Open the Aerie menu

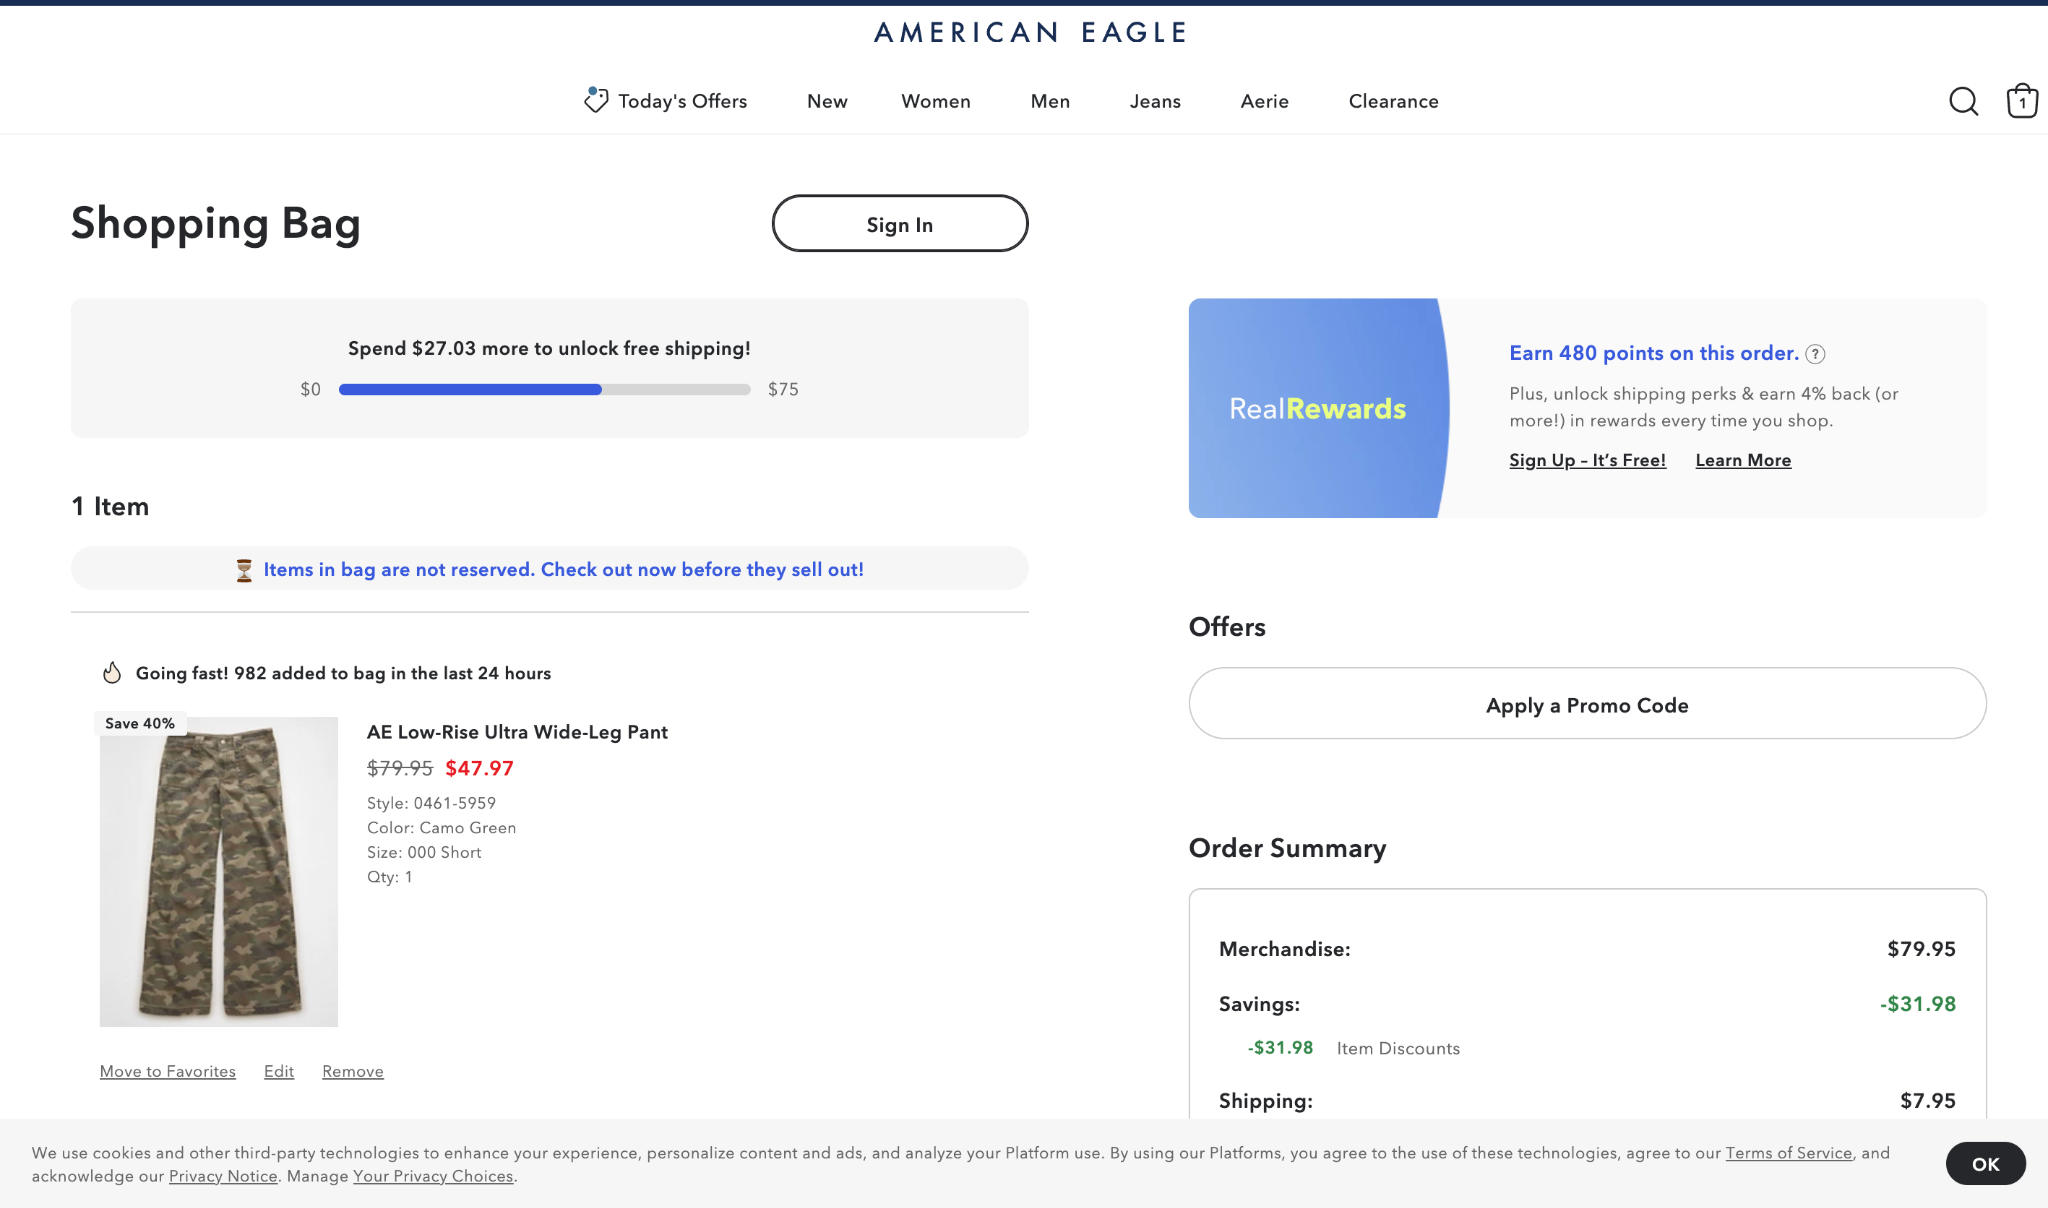coord(1264,101)
